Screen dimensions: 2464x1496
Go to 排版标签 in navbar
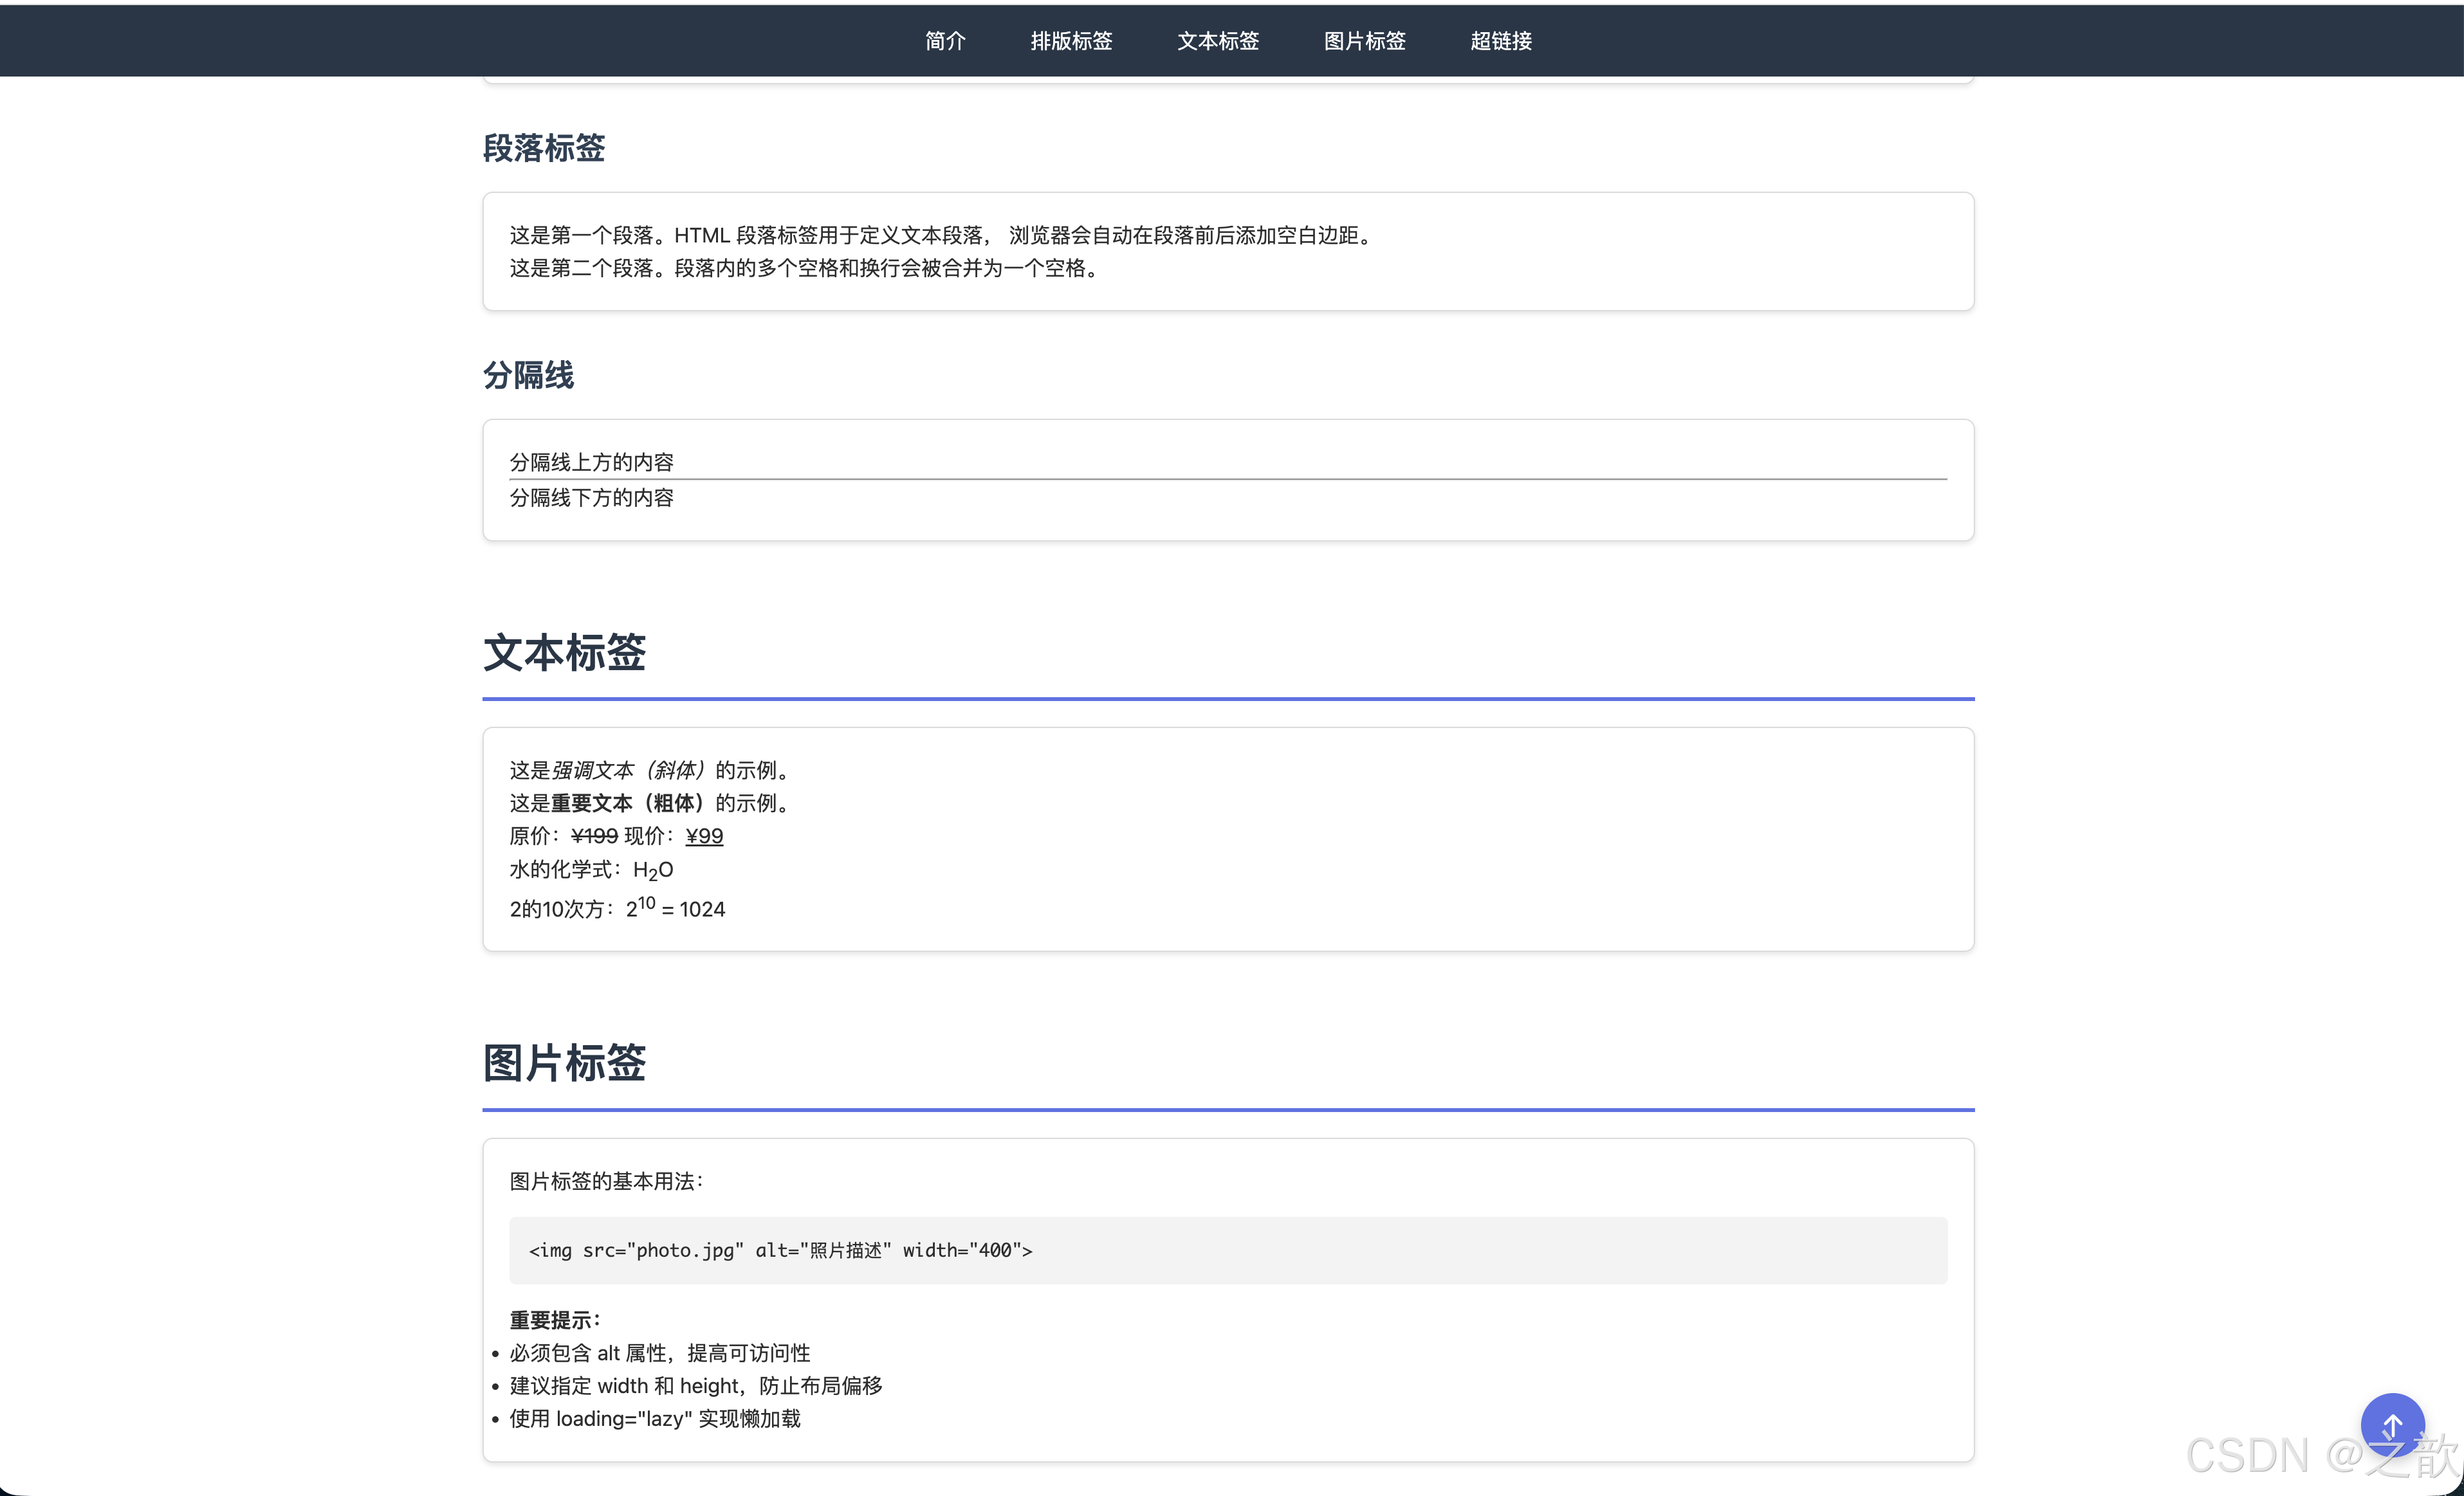[x=1071, y=41]
